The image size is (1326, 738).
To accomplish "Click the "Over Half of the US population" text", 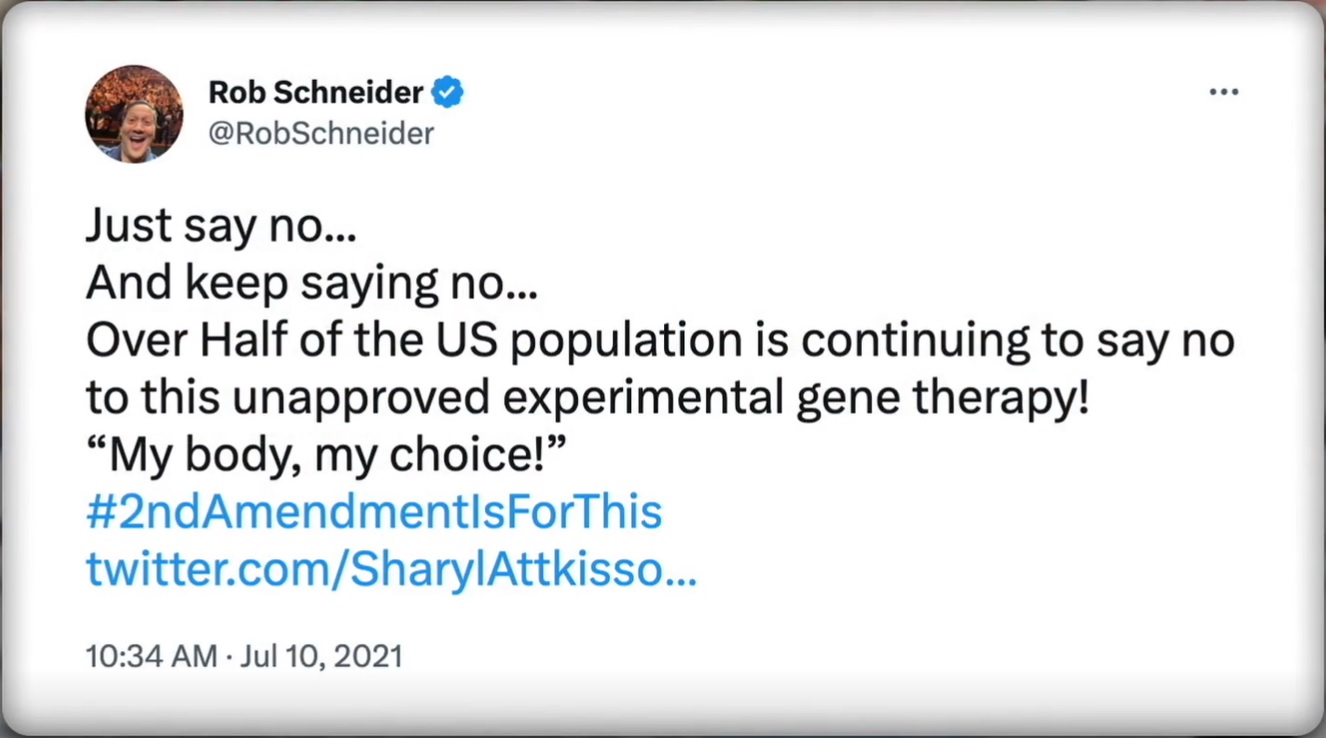I will pos(414,341).
